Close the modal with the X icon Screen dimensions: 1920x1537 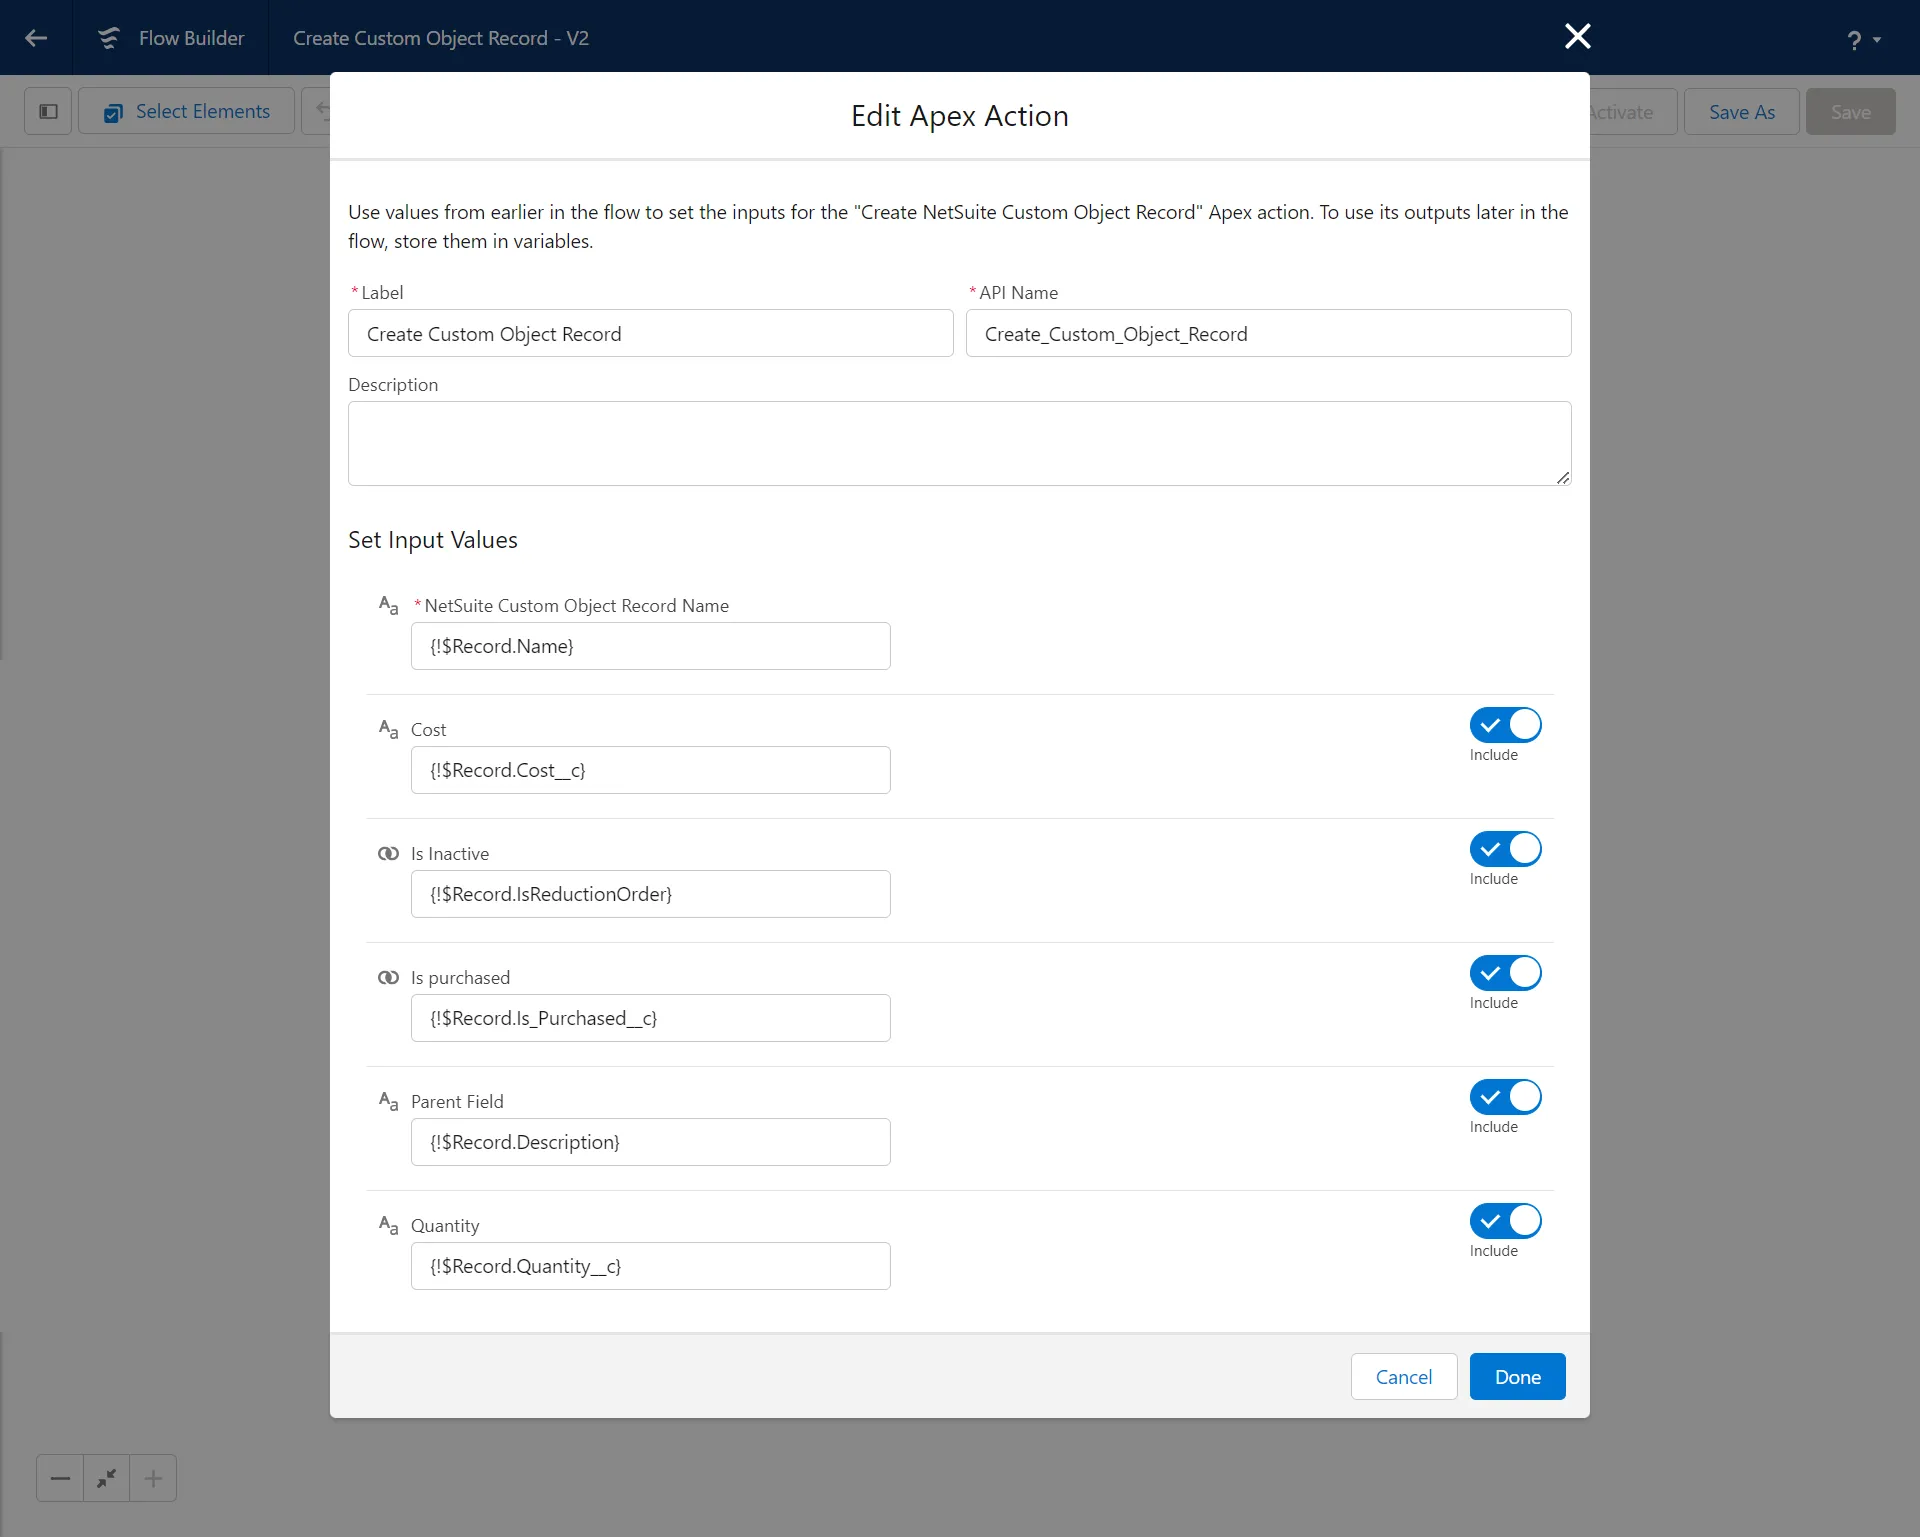[1577, 37]
